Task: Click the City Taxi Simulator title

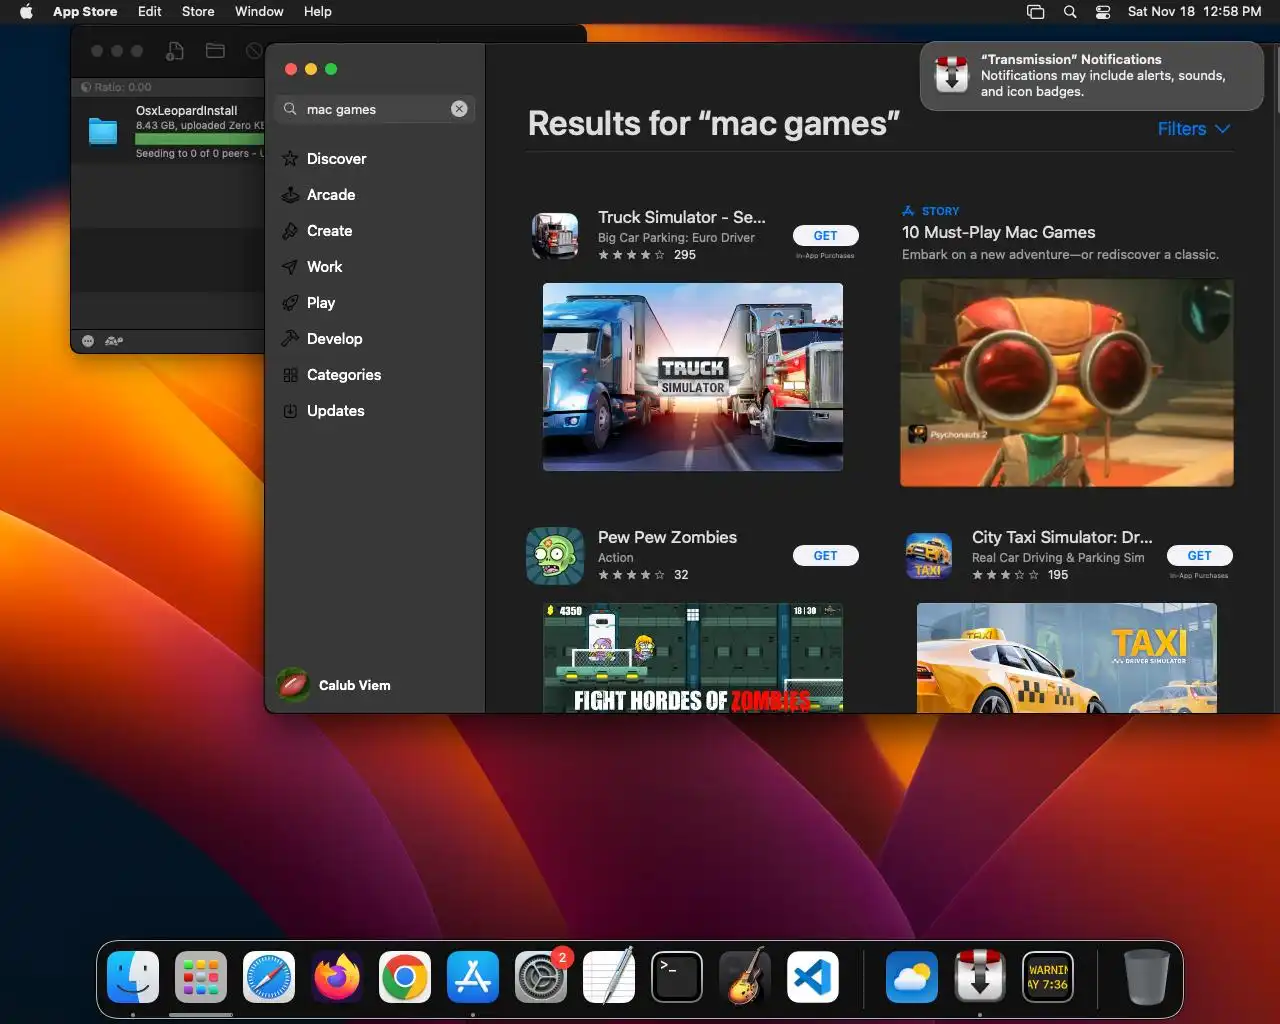Action: tap(1062, 537)
